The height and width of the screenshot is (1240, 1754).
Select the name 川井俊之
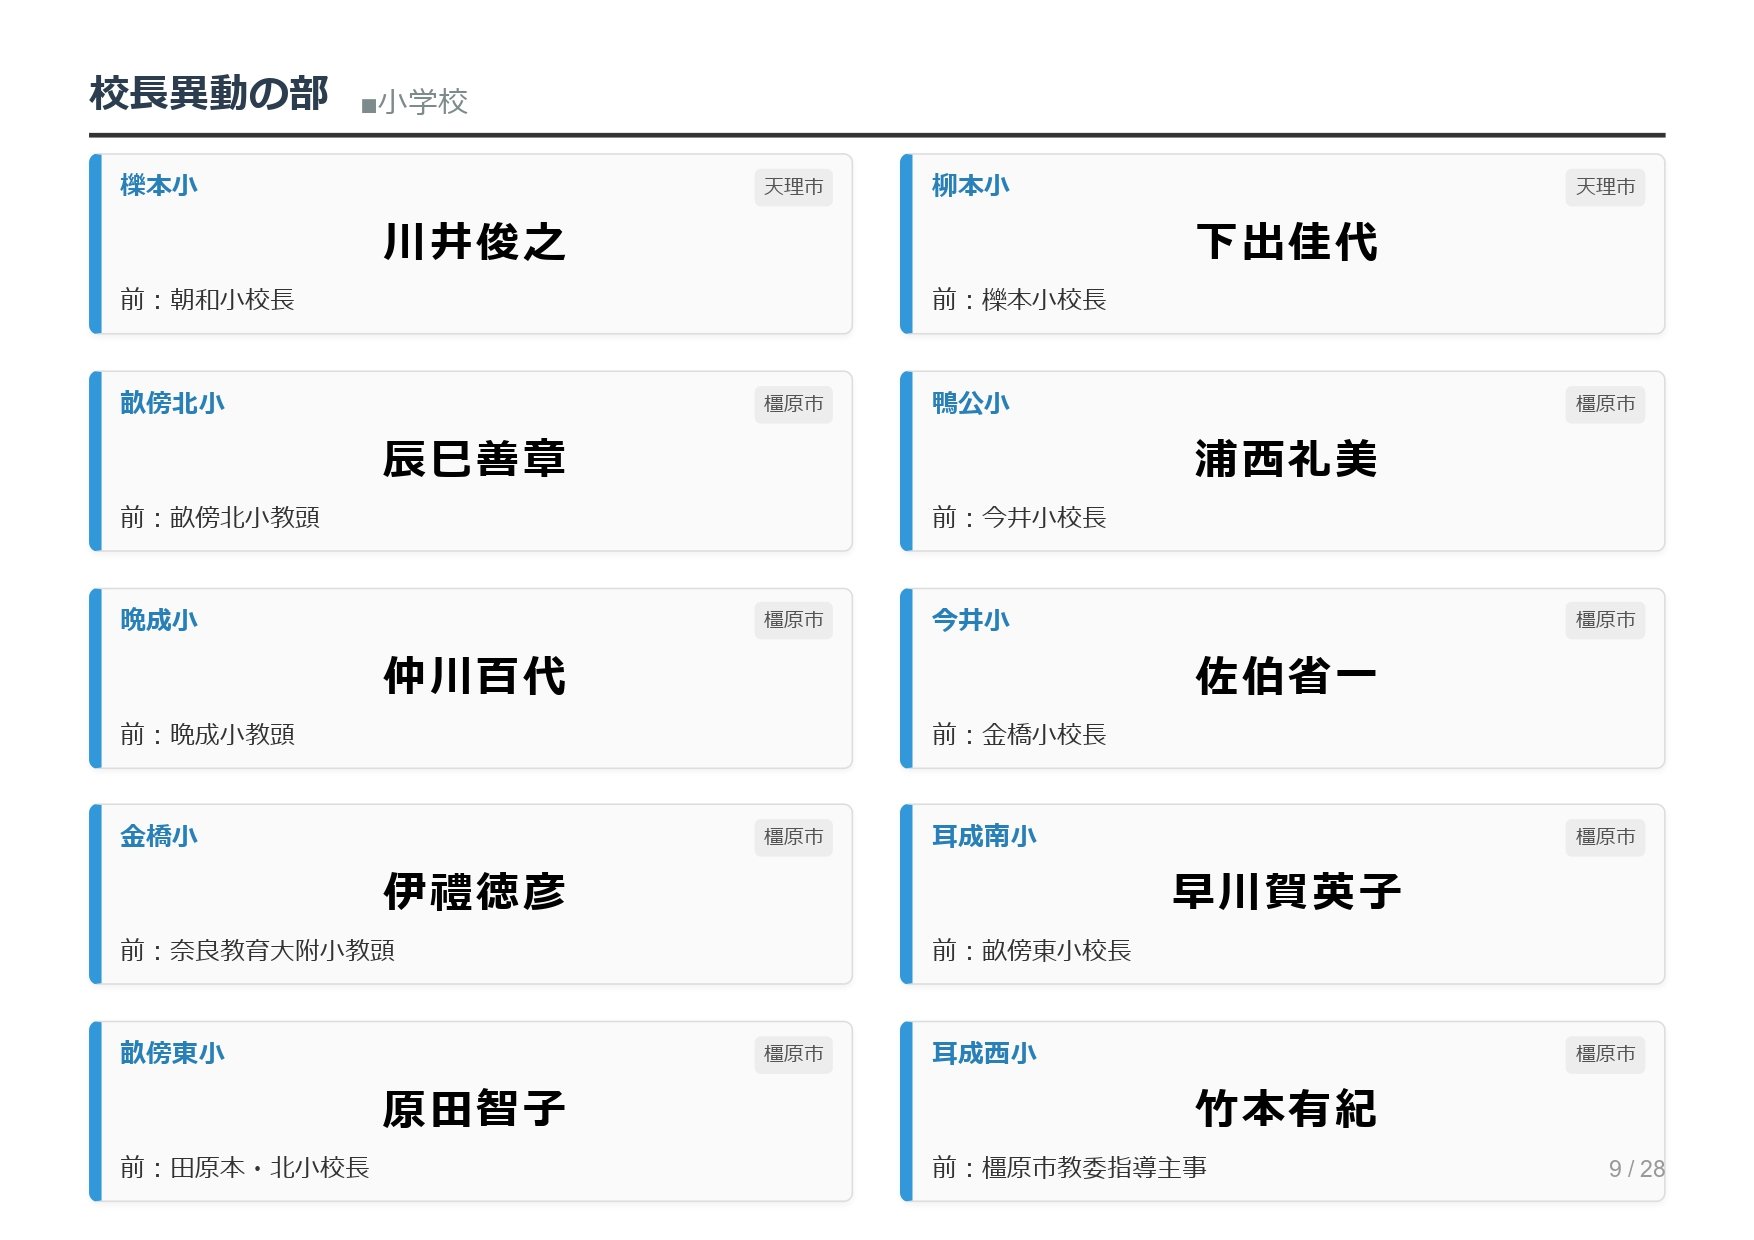[474, 243]
